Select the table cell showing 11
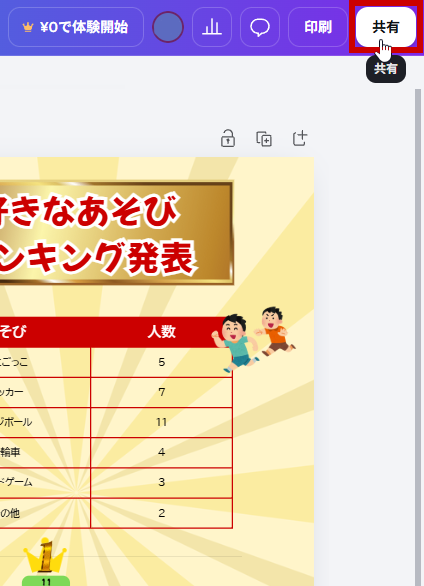 [x=161, y=422]
